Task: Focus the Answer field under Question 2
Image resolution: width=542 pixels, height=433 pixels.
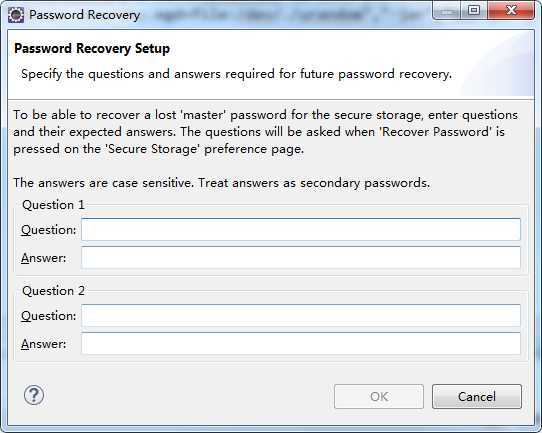Action: (x=301, y=343)
